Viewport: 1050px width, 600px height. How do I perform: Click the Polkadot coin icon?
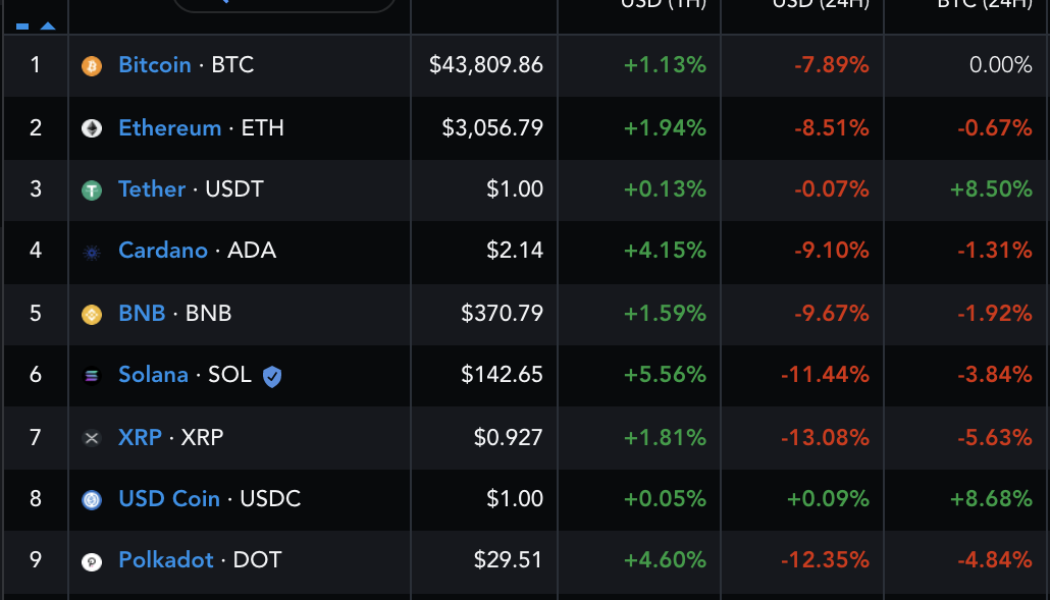(92, 560)
